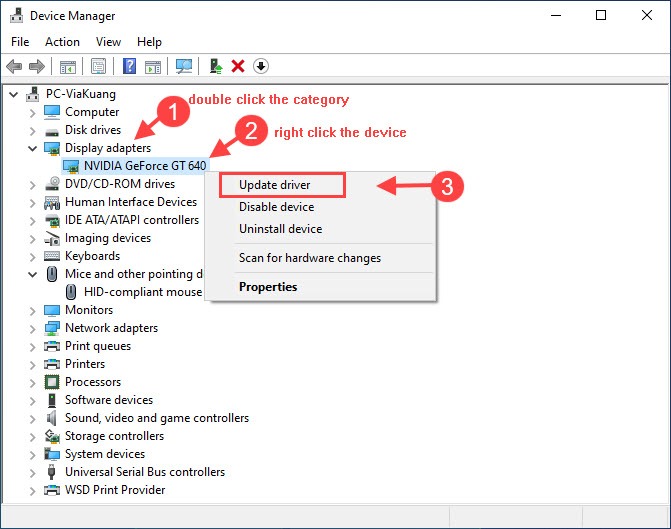
Task: Select the Print queues row
Action: click(88, 346)
